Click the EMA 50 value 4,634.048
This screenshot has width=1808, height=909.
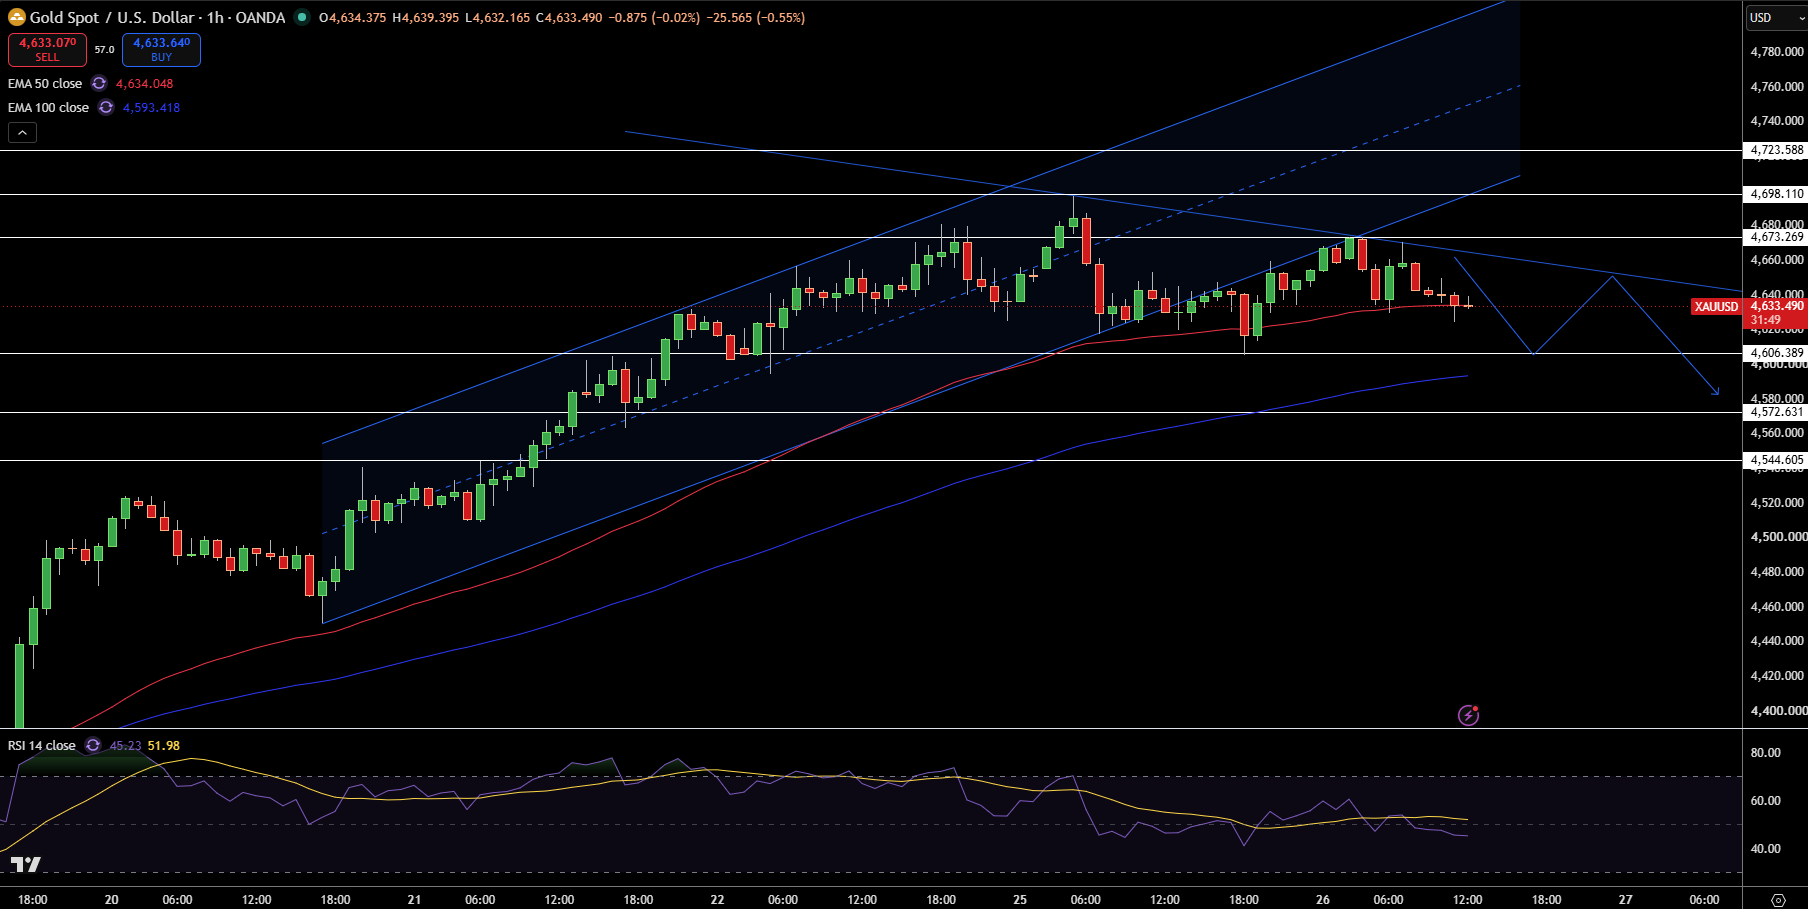click(145, 84)
